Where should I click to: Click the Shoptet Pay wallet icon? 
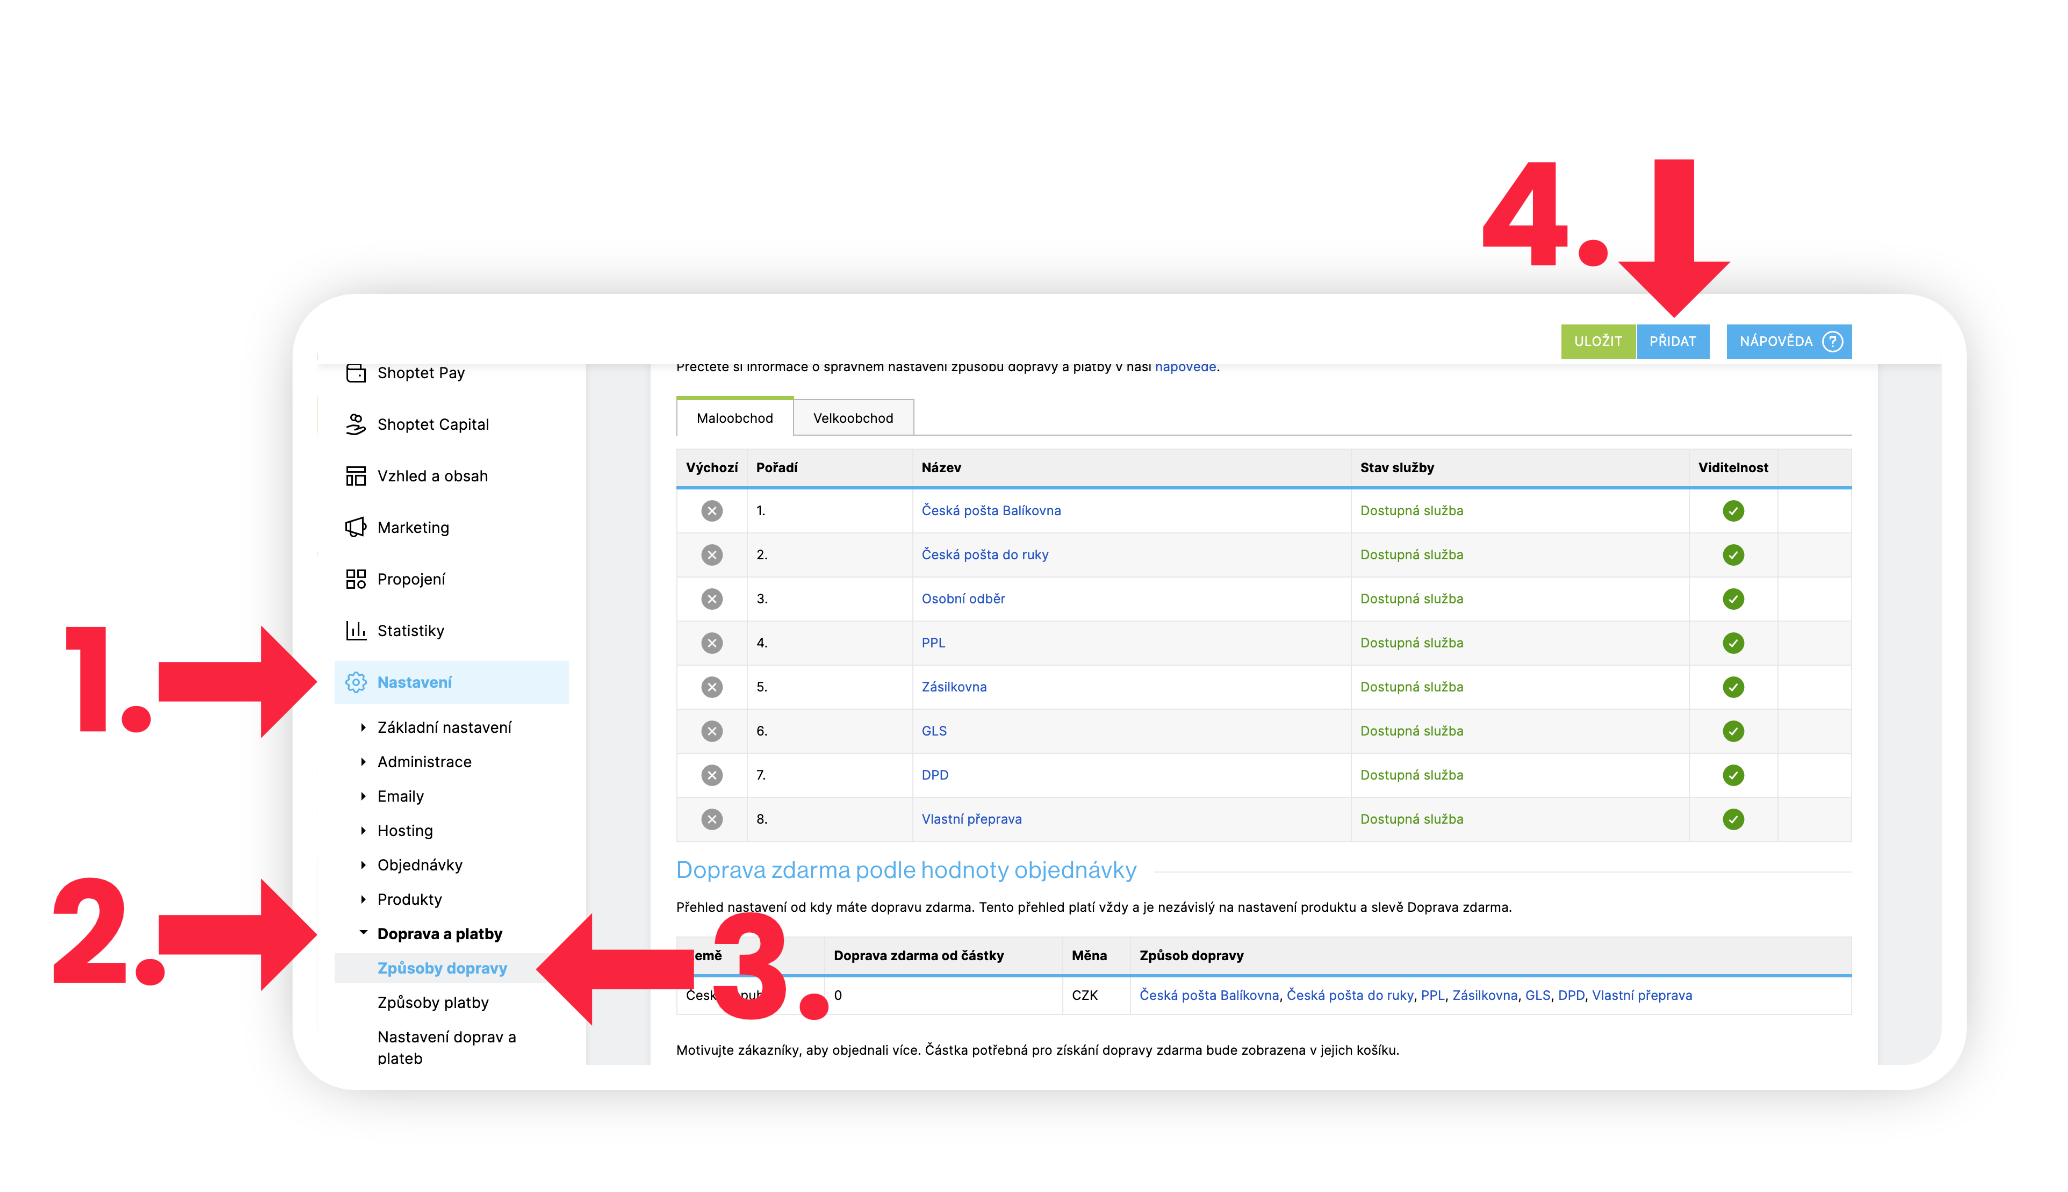click(356, 373)
